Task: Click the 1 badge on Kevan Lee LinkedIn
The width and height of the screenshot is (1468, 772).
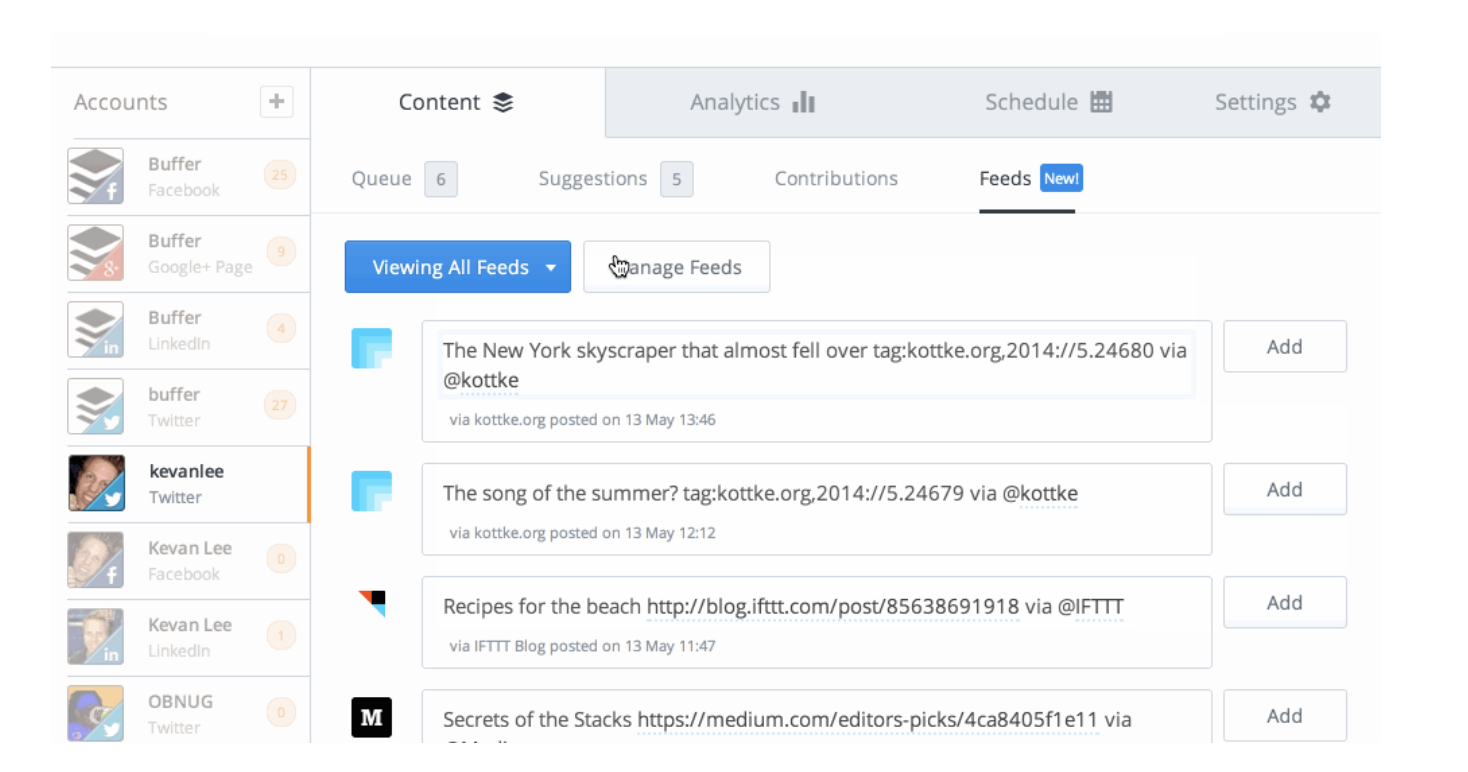Action: pos(281,636)
